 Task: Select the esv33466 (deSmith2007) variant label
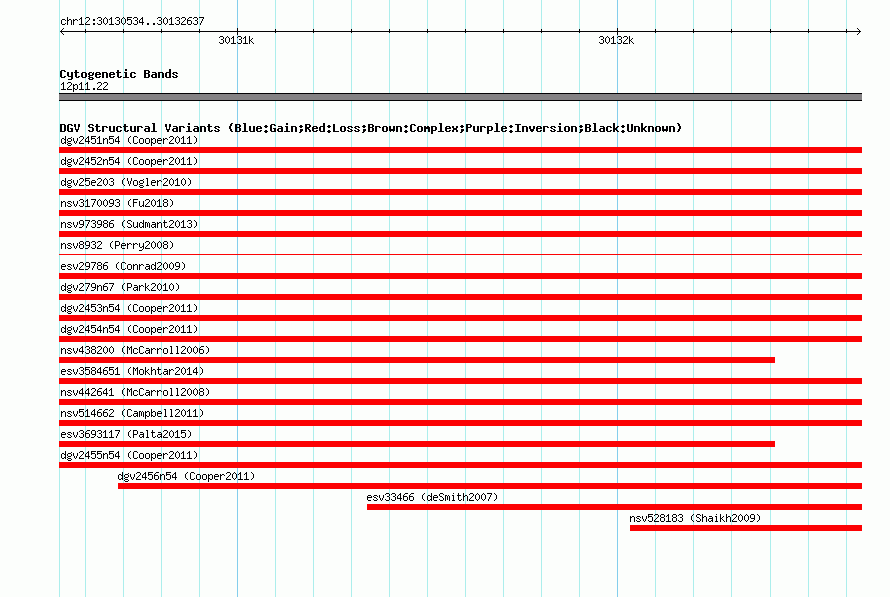432,497
